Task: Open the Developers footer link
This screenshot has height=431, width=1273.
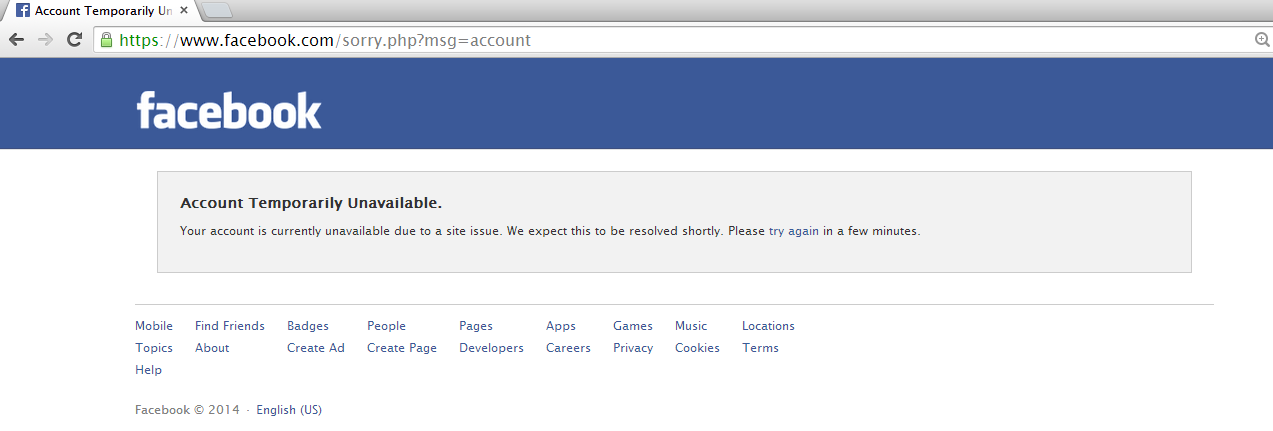Action: coord(491,348)
